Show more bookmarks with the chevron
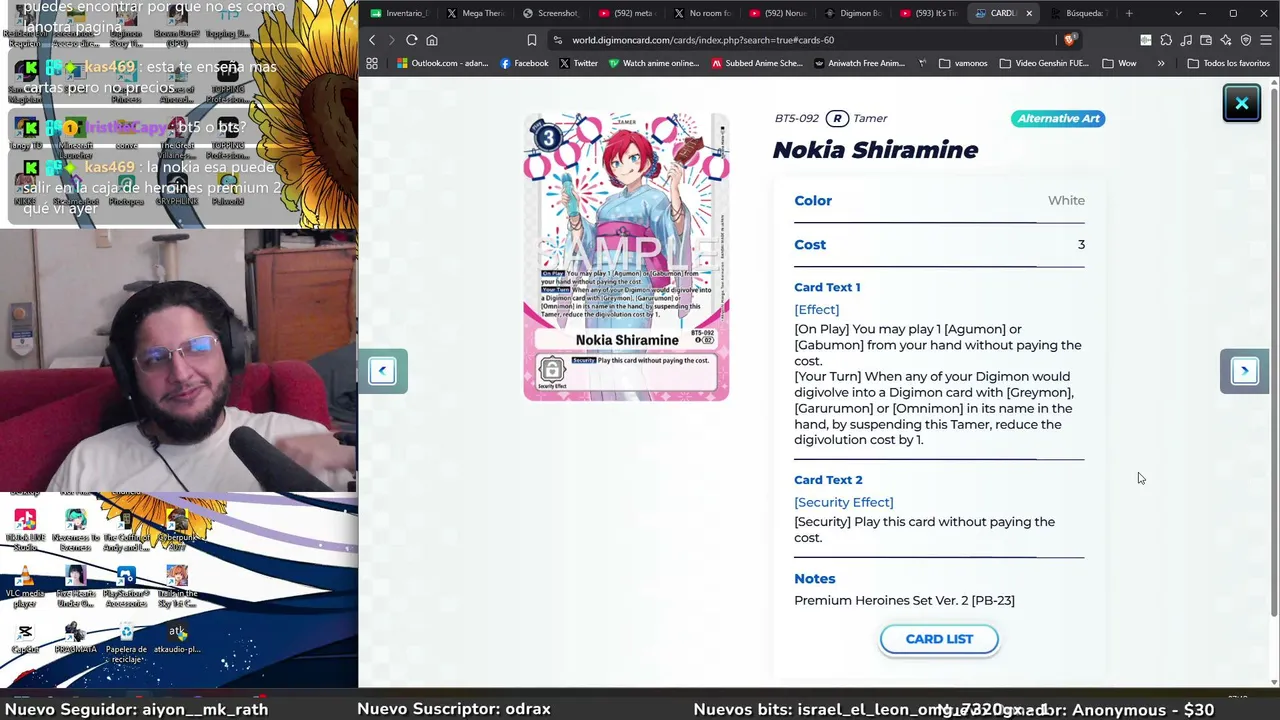1280x720 pixels. (1161, 63)
